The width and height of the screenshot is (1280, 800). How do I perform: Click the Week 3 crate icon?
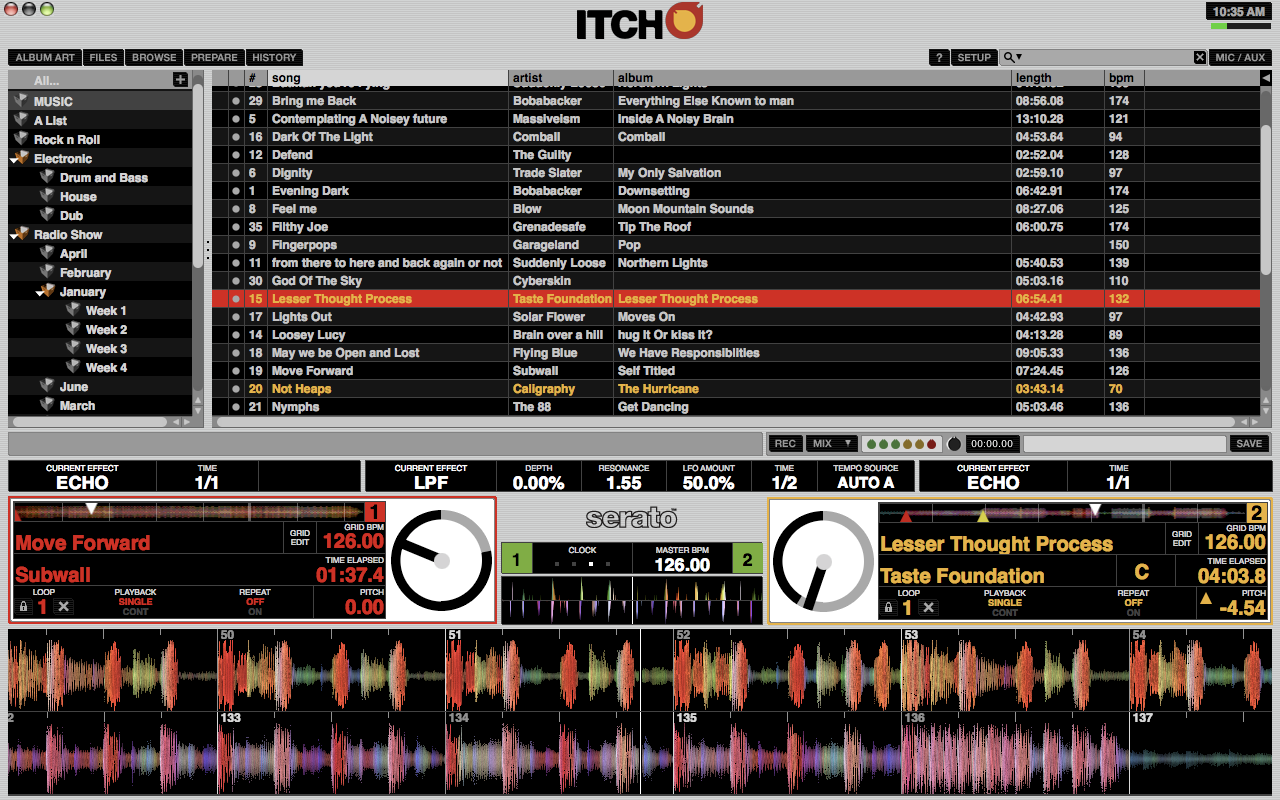click(x=73, y=348)
